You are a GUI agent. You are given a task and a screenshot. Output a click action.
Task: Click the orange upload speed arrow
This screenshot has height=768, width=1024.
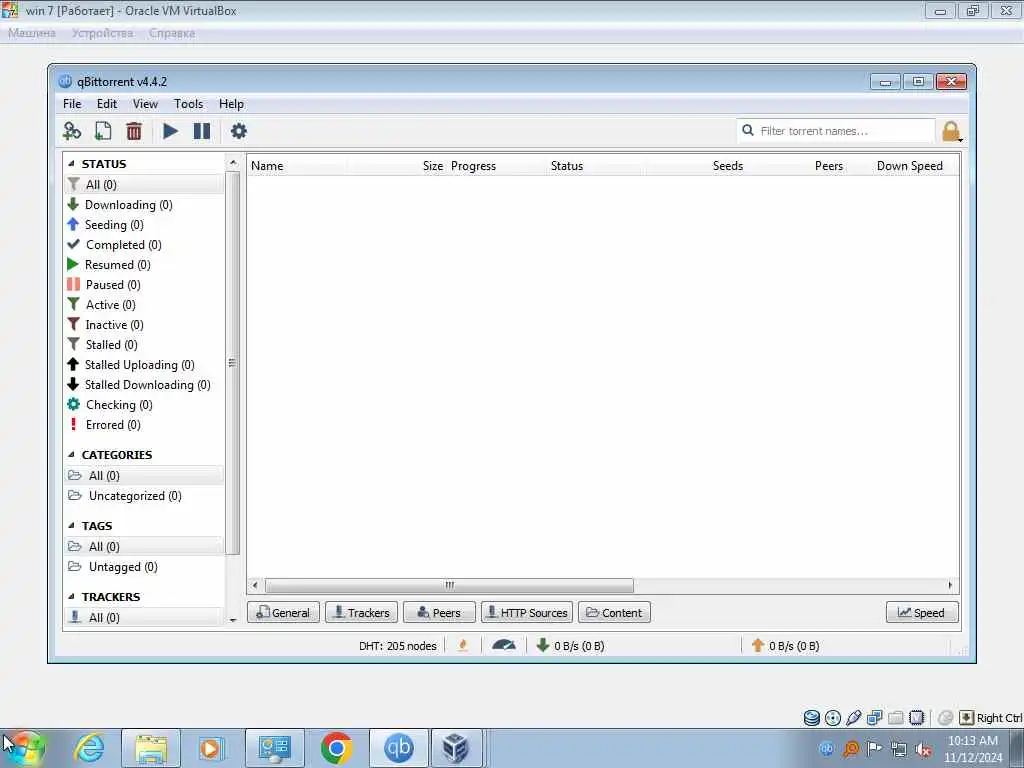tap(758, 645)
